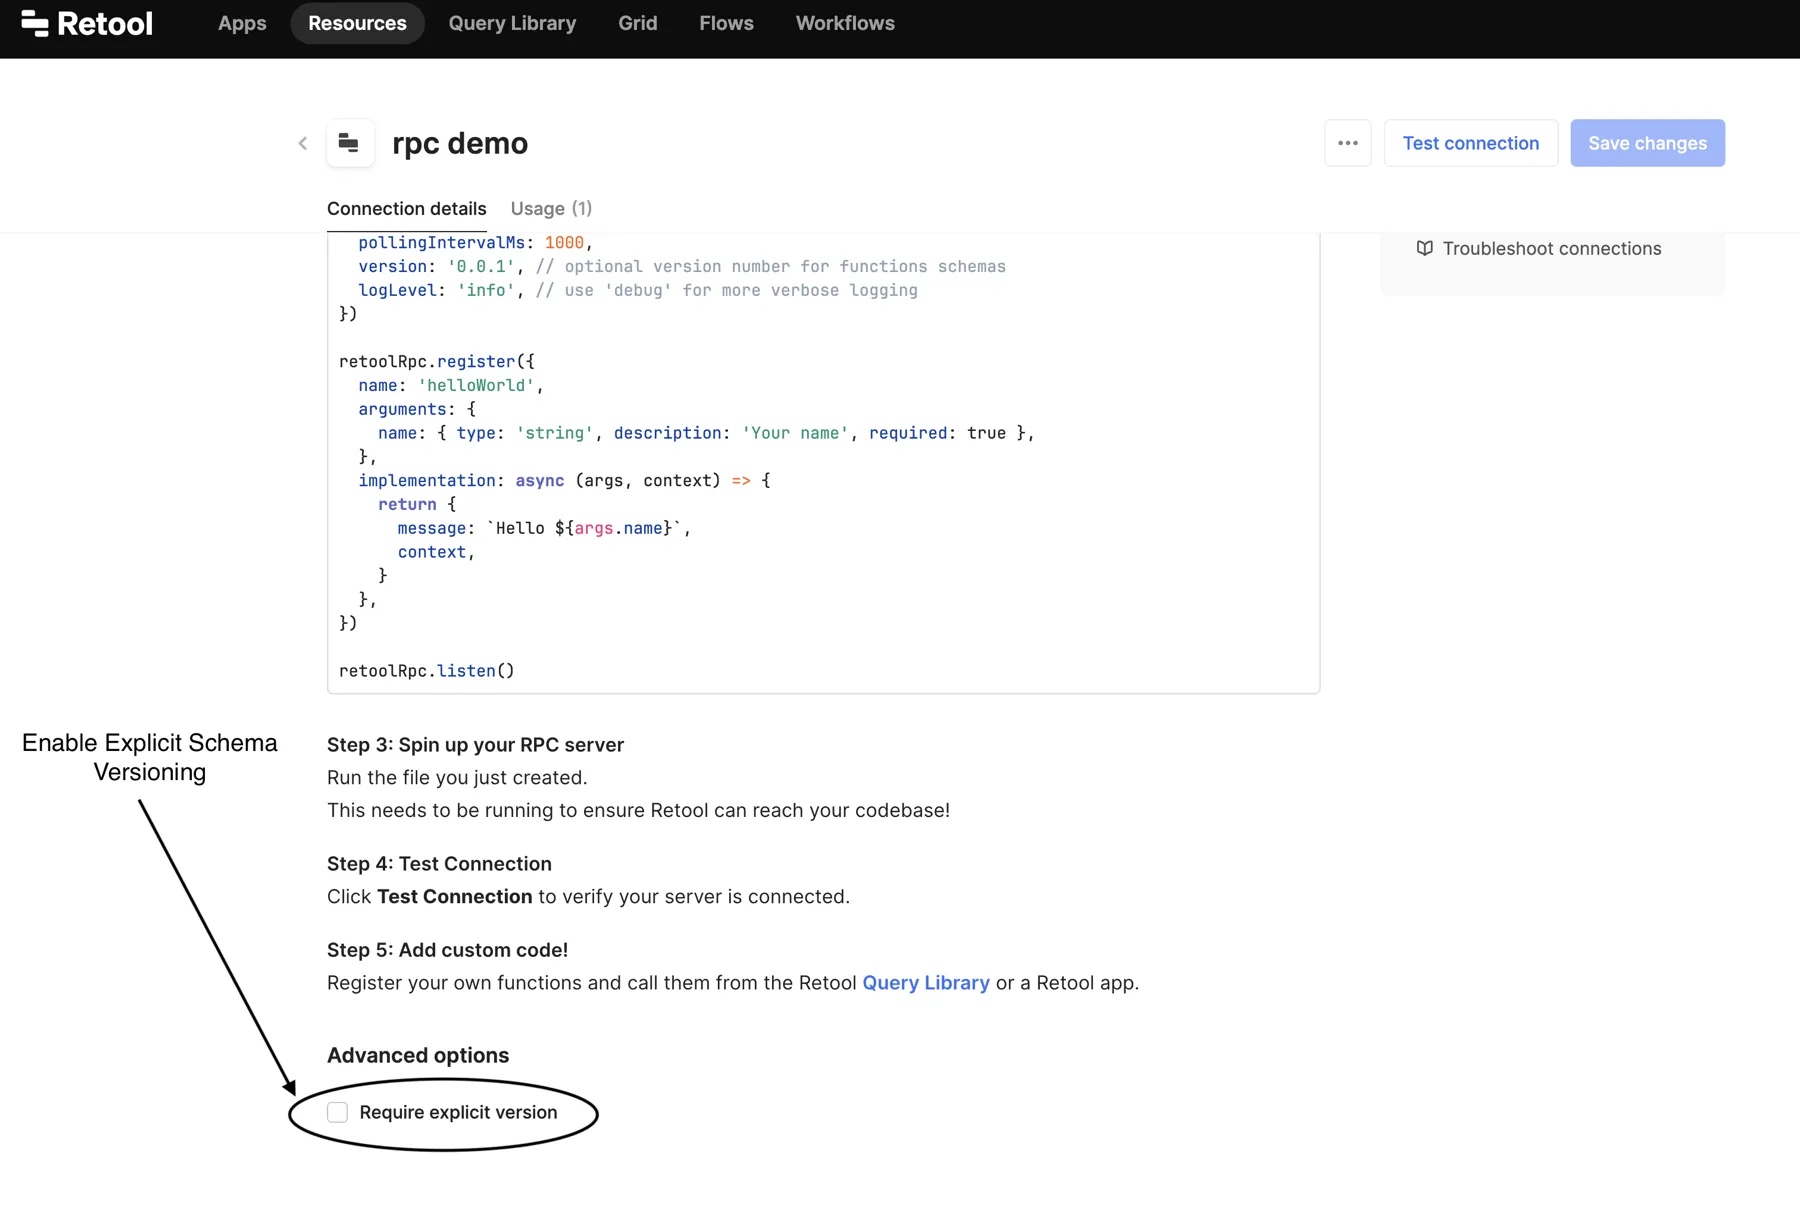Click the Save changes button
Viewport: 1800px width, 1208px height.
click(x=1647, y=143)
